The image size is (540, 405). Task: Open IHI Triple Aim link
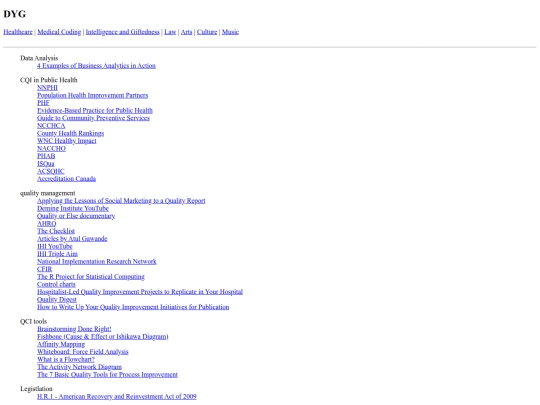point(58,254)
